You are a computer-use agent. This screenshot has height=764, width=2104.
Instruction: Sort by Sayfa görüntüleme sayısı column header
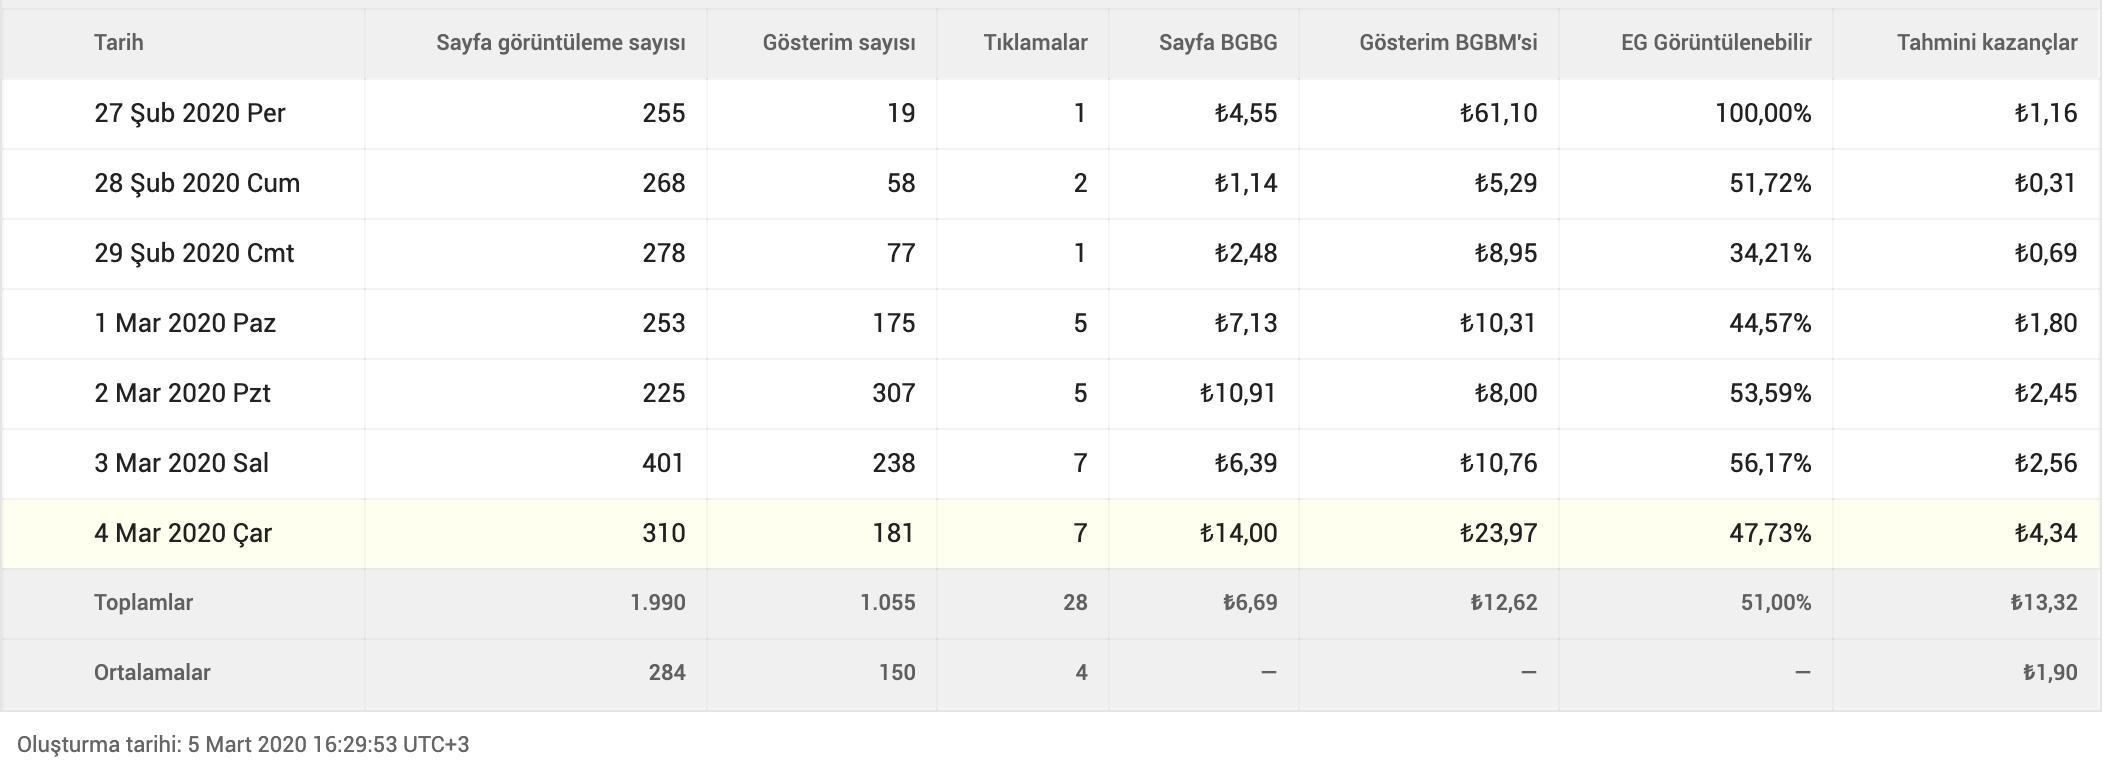click(560, 42)
